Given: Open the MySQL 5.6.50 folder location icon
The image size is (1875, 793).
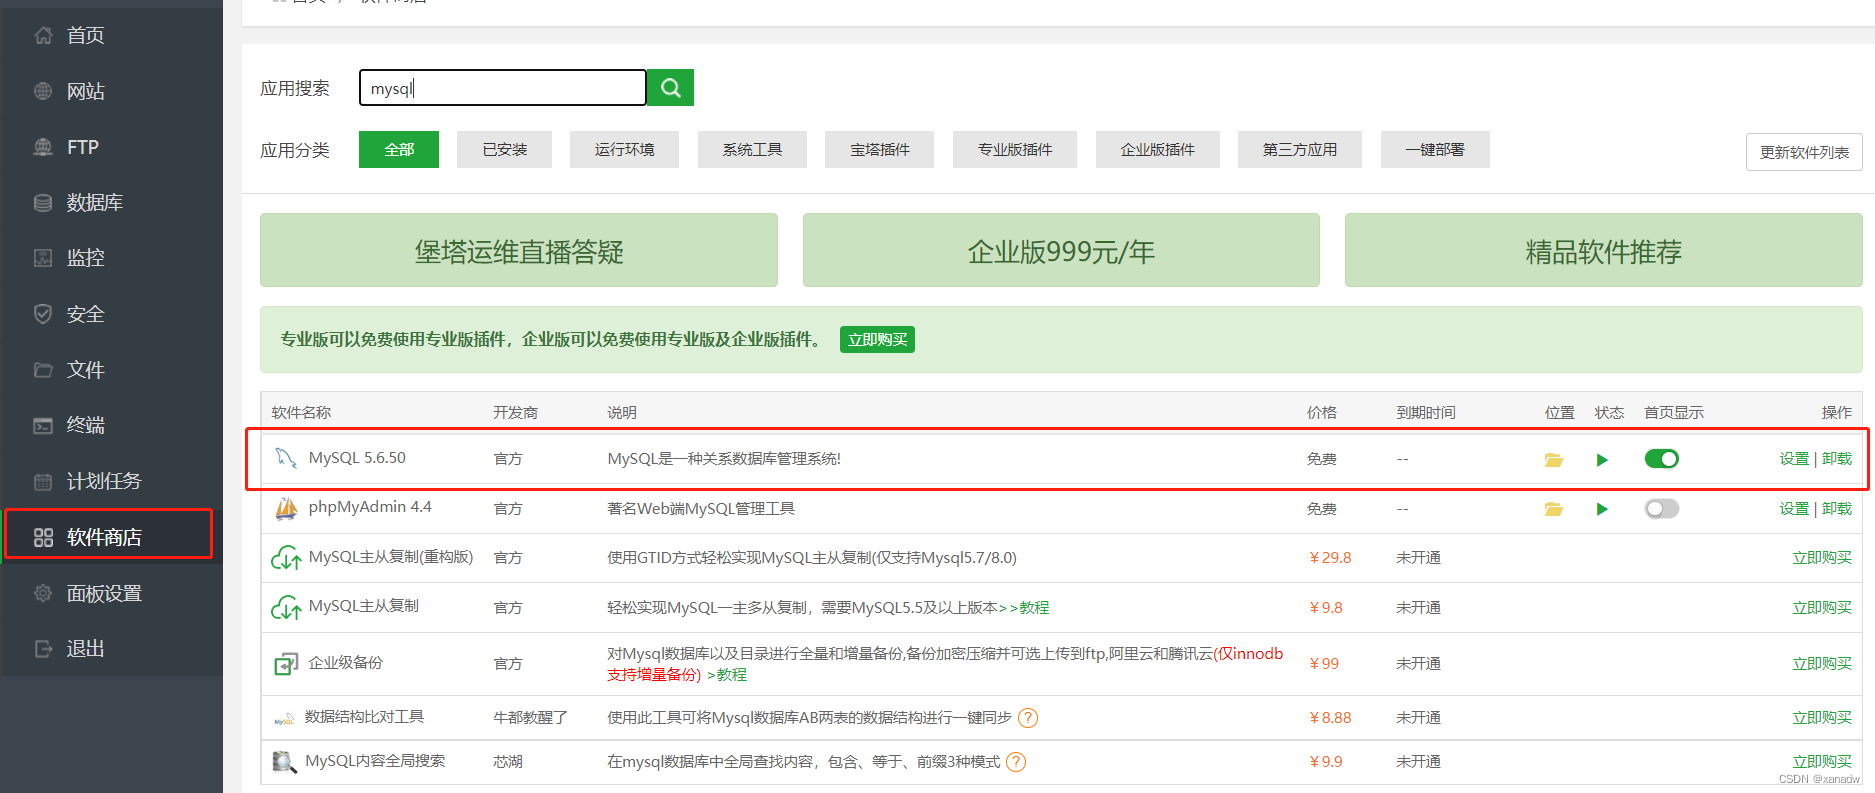Looking at the screenshot, I should coord(1553,460).
